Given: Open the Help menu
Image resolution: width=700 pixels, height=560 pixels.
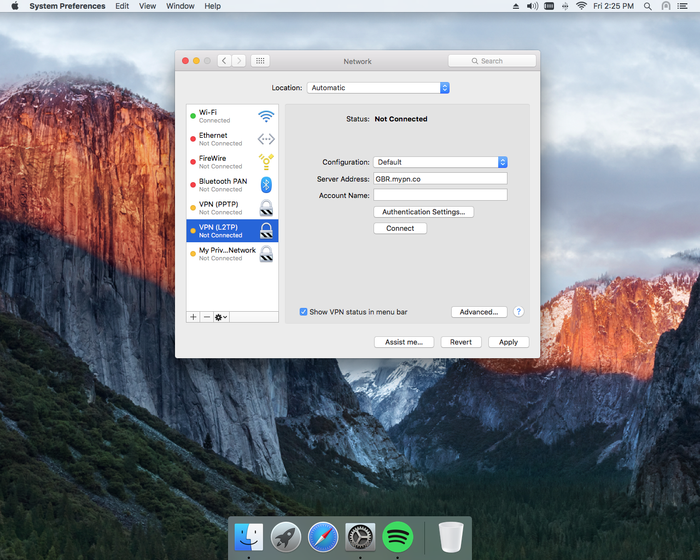Looking at the screenshot, I should coord(212,6).
